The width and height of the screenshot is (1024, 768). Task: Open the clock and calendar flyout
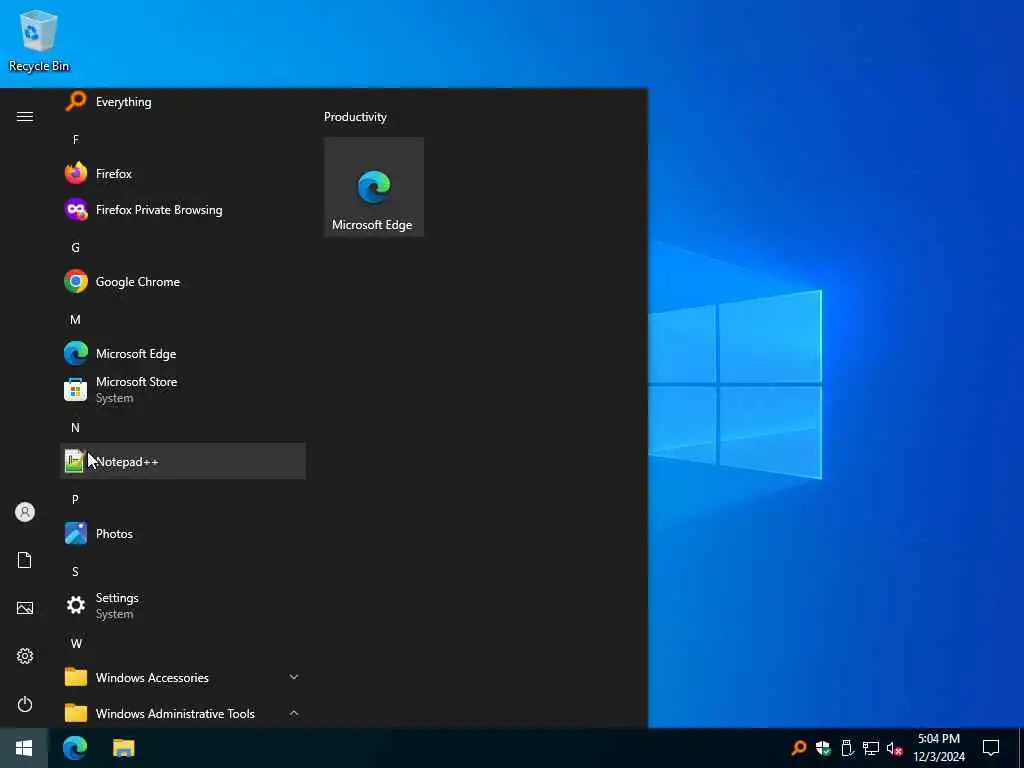click(x=939, y=748)
